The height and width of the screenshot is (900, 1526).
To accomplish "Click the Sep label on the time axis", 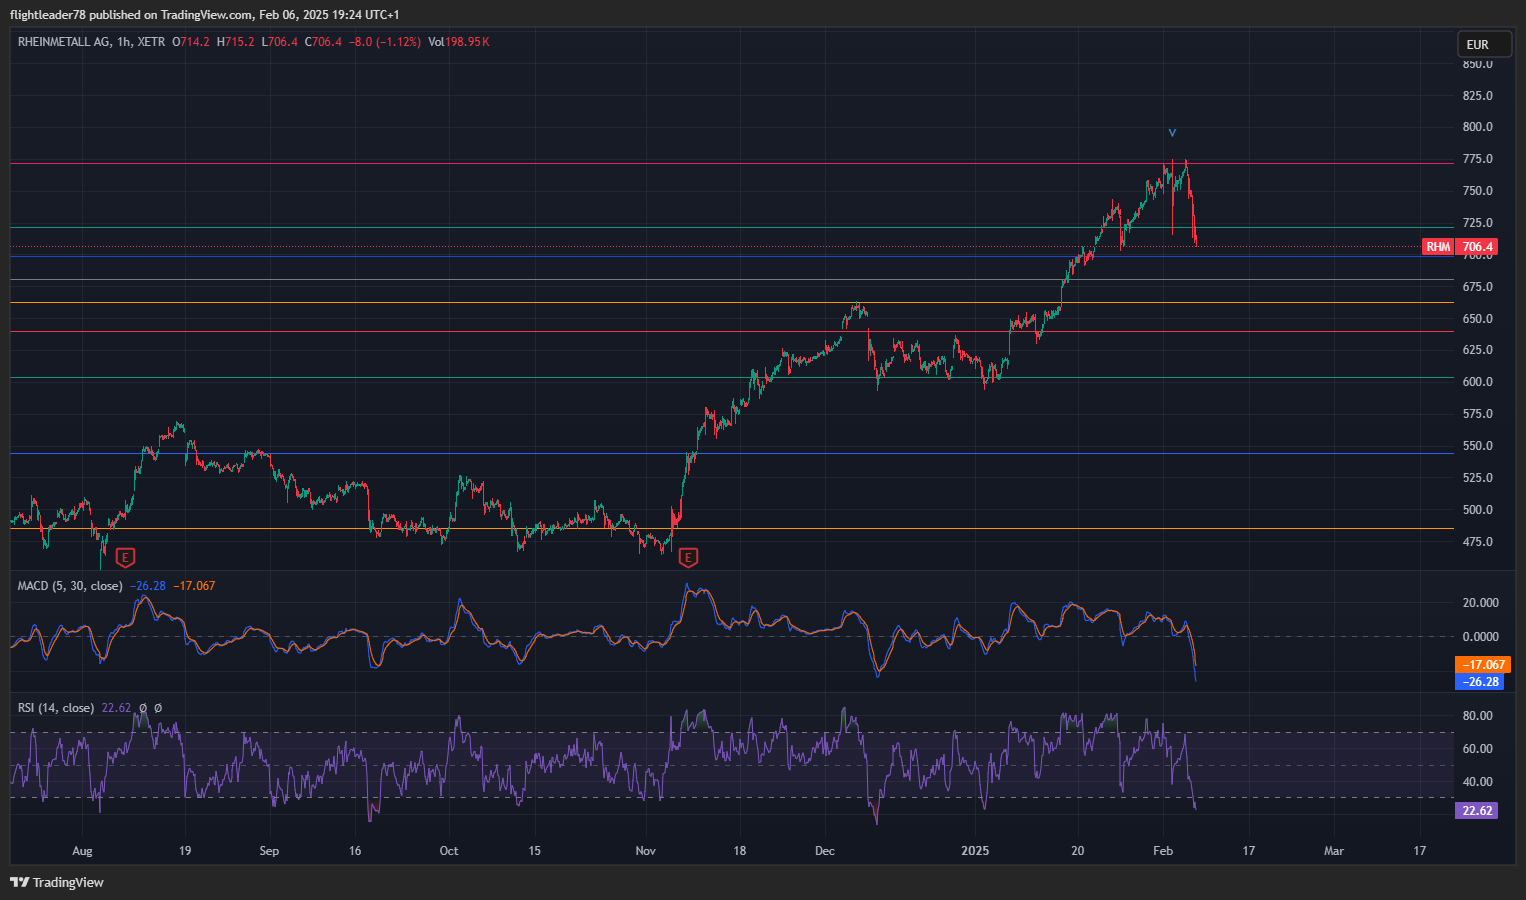I will click(x=269, y=851).
